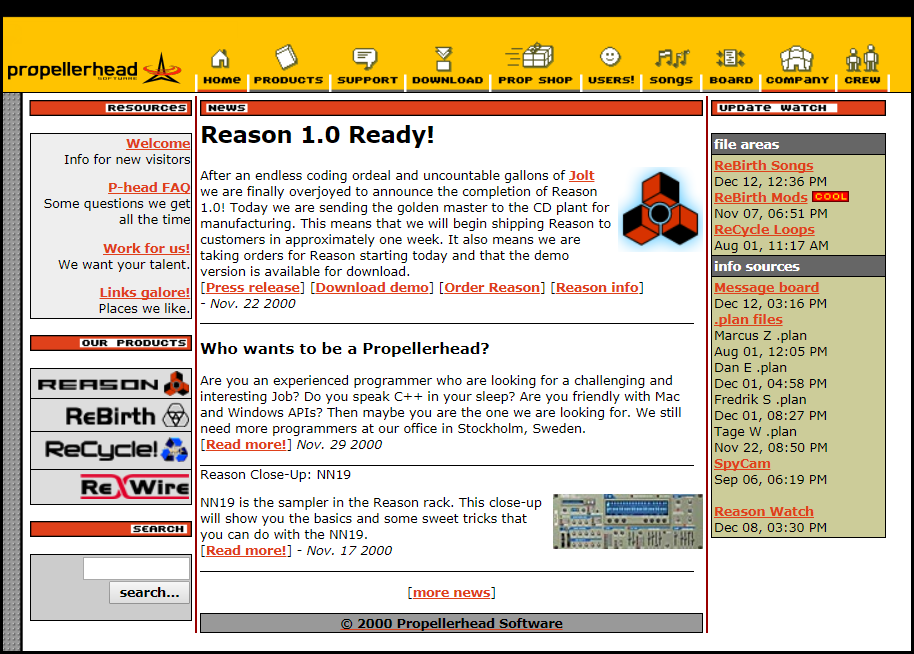Open the Songs music notes icon
This screenshot has width=914, height=654.
tap(672, 58)
